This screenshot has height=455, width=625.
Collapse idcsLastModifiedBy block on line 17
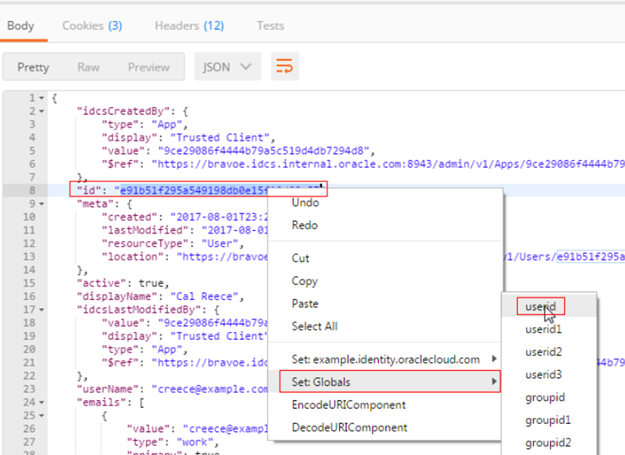41,310
